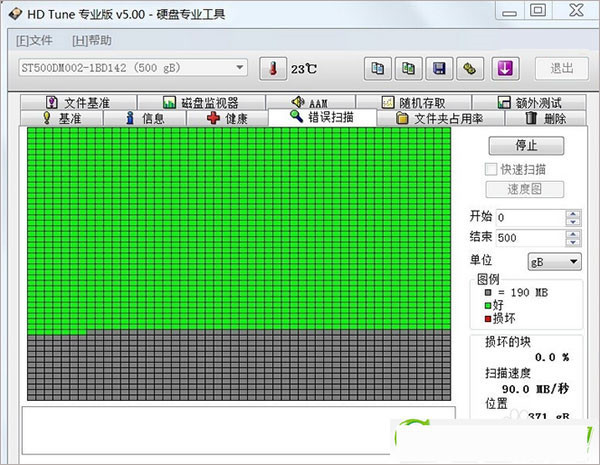Switch to the 信息 (Info) tab
The width and height of the screenshot is (600, 465).
[144, 118]
